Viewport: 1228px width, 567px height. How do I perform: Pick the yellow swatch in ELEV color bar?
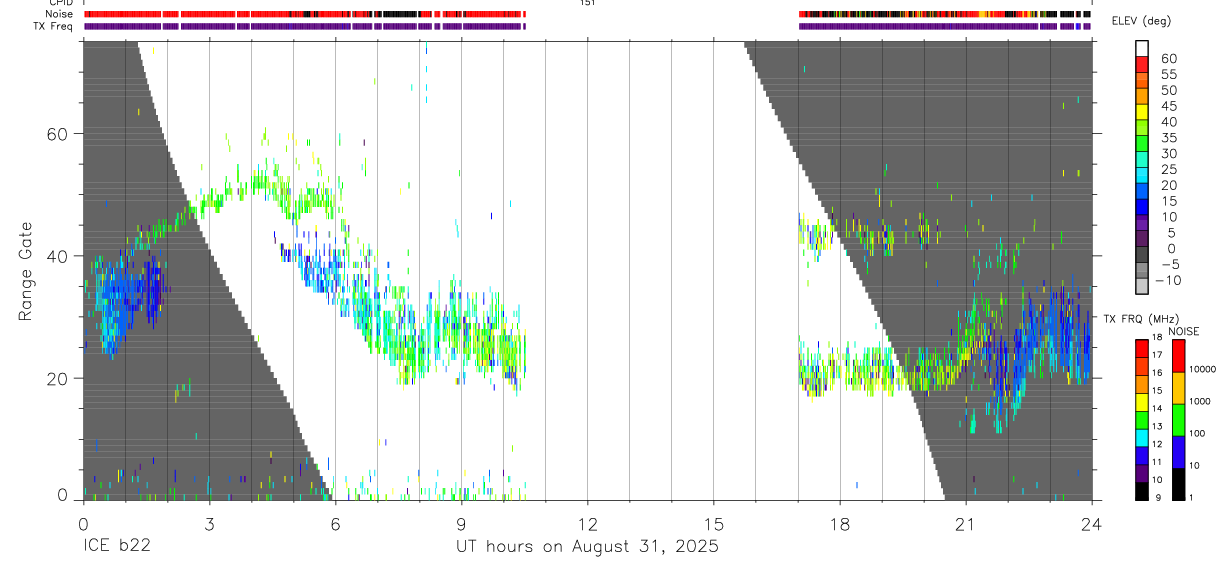point(1141,112)
